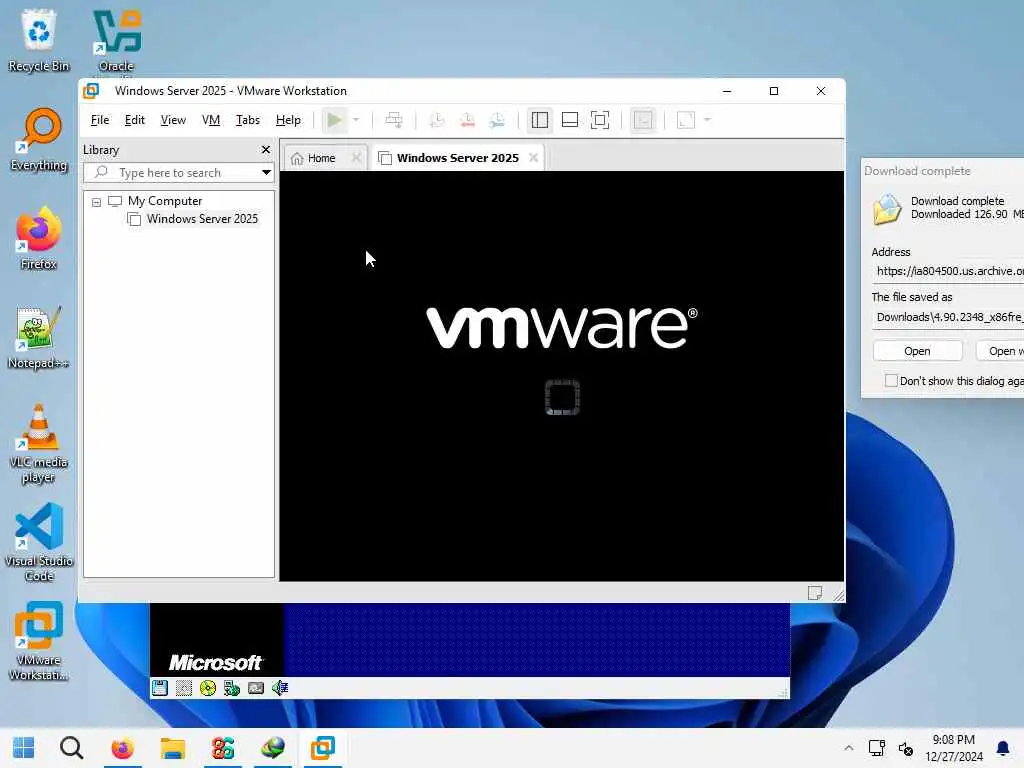Open the power options dropdown arrow

(x=356, y=120)
